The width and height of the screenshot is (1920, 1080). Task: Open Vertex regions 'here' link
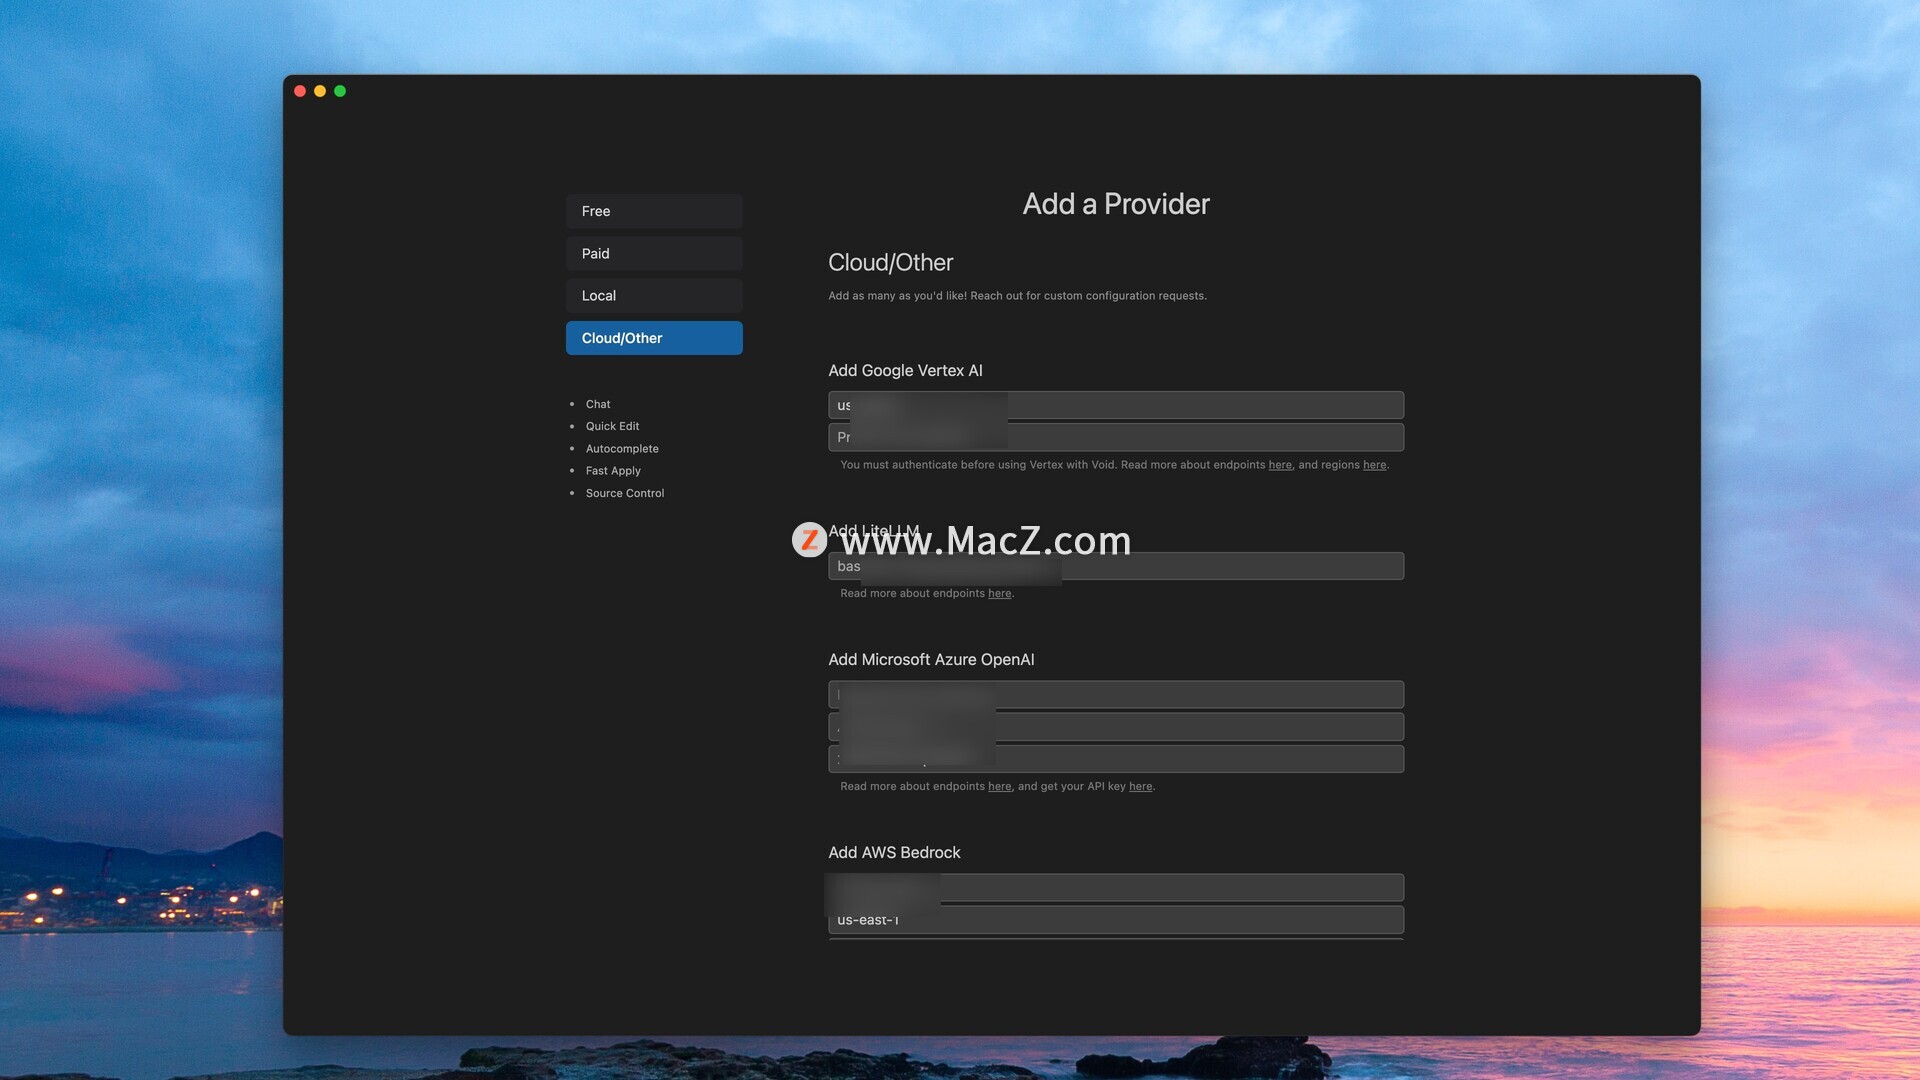(x=1375, y=465)
